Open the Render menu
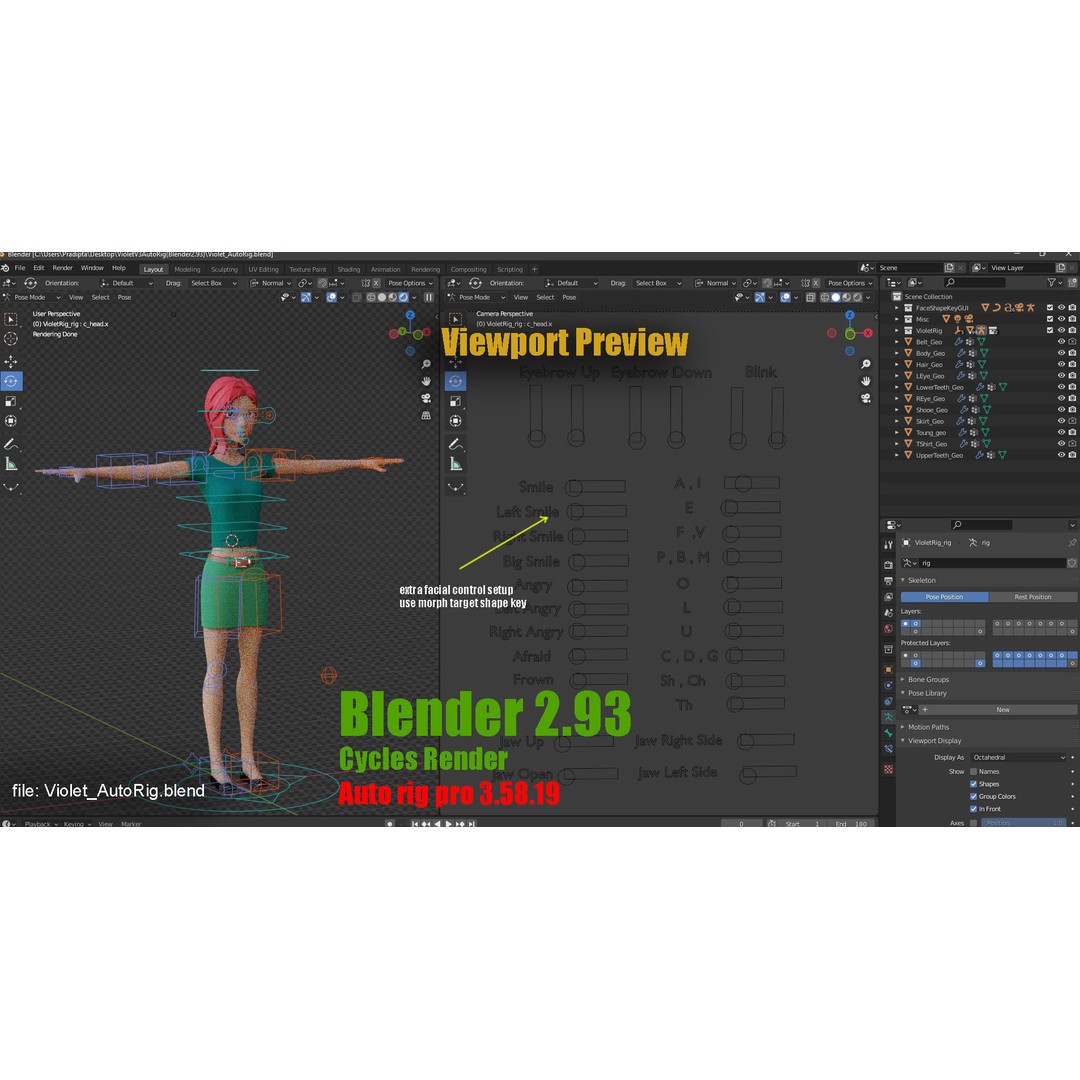The image size is (1080, 1080). pos(63,268)
